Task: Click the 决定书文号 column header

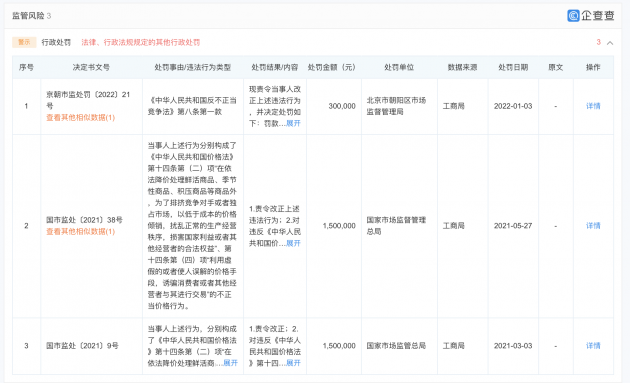Action: coord(91,68)
